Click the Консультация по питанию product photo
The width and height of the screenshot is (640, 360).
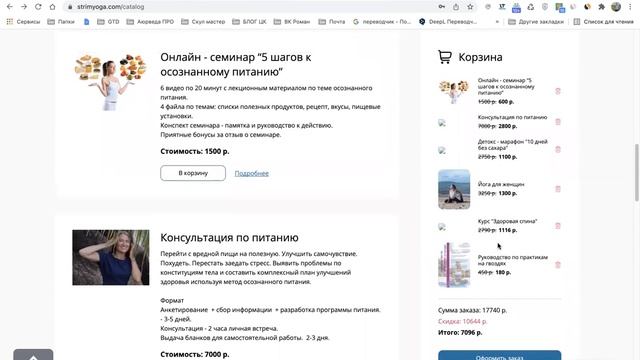[111, 257]
